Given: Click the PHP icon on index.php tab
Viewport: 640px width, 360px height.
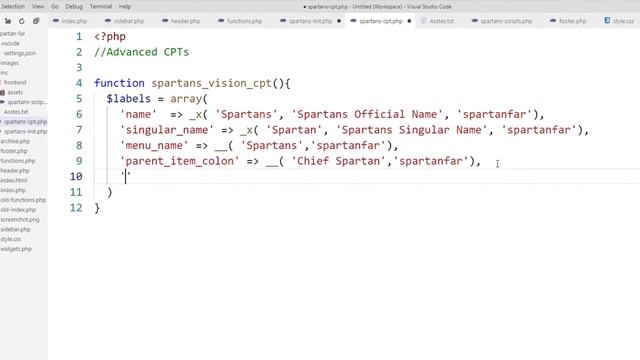Looking at the screenshot, I should (x=56, y=21).
